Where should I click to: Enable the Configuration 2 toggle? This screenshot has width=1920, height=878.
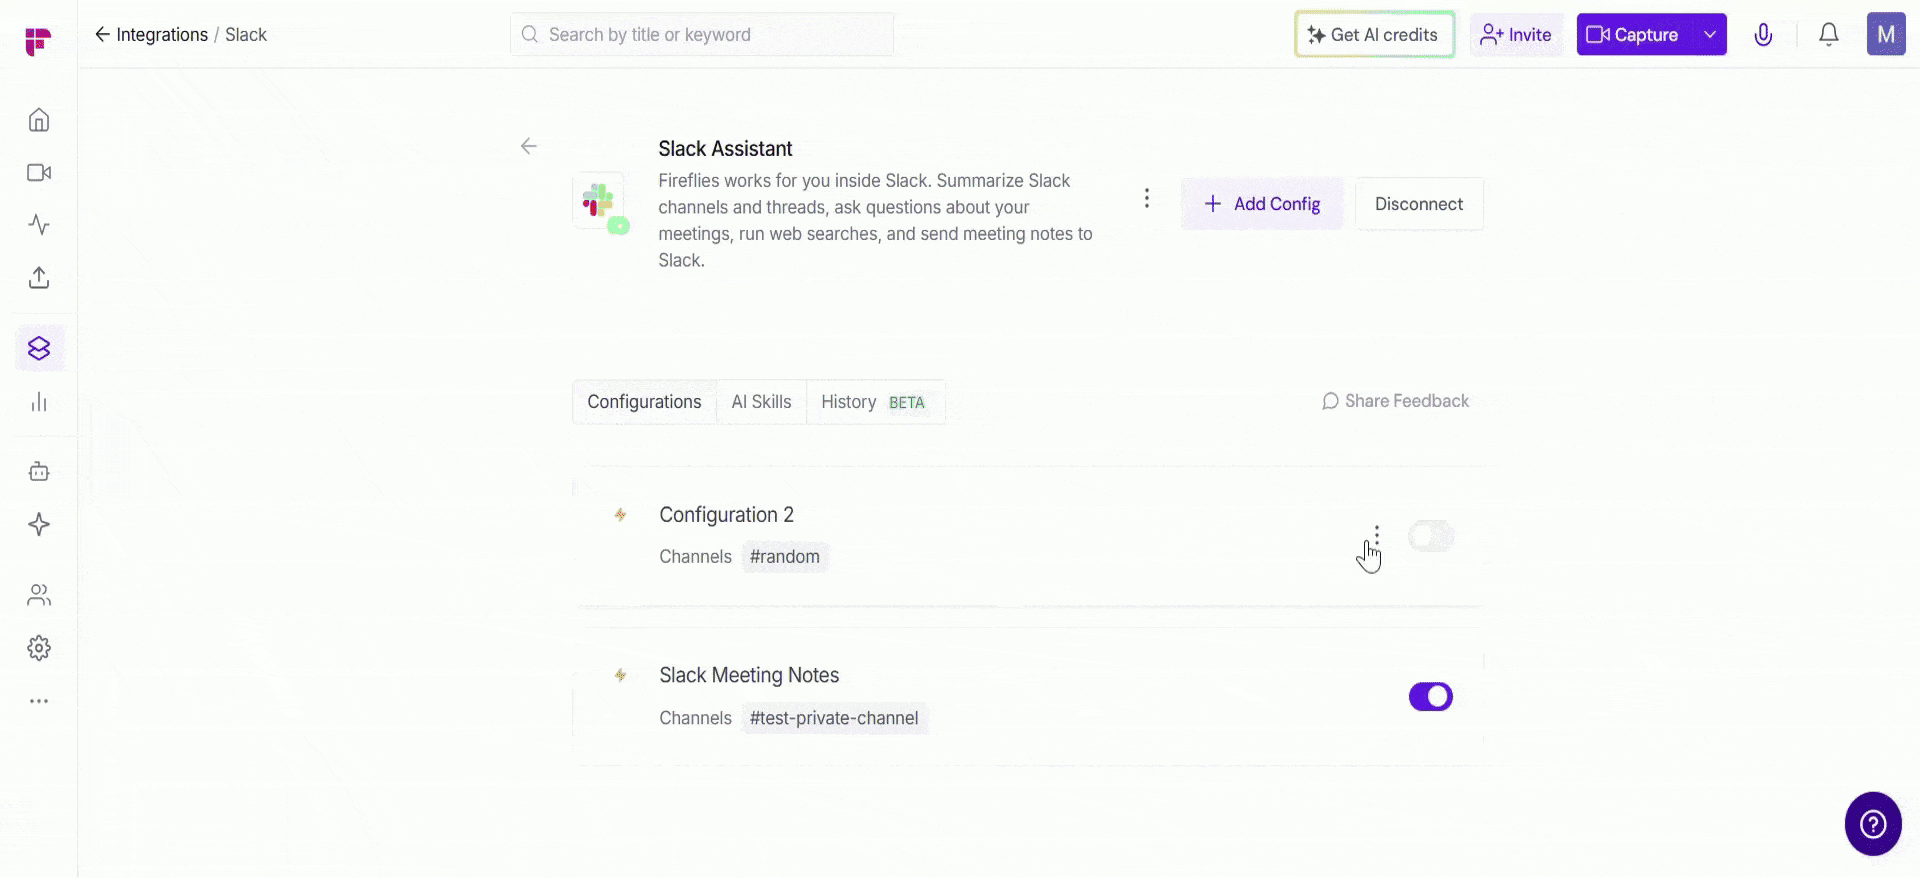click(x=1431, y=536)
